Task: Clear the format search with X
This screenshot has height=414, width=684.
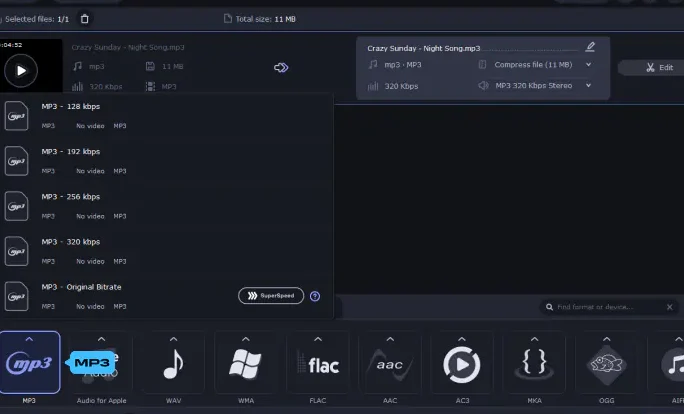Action: point(670,307)
